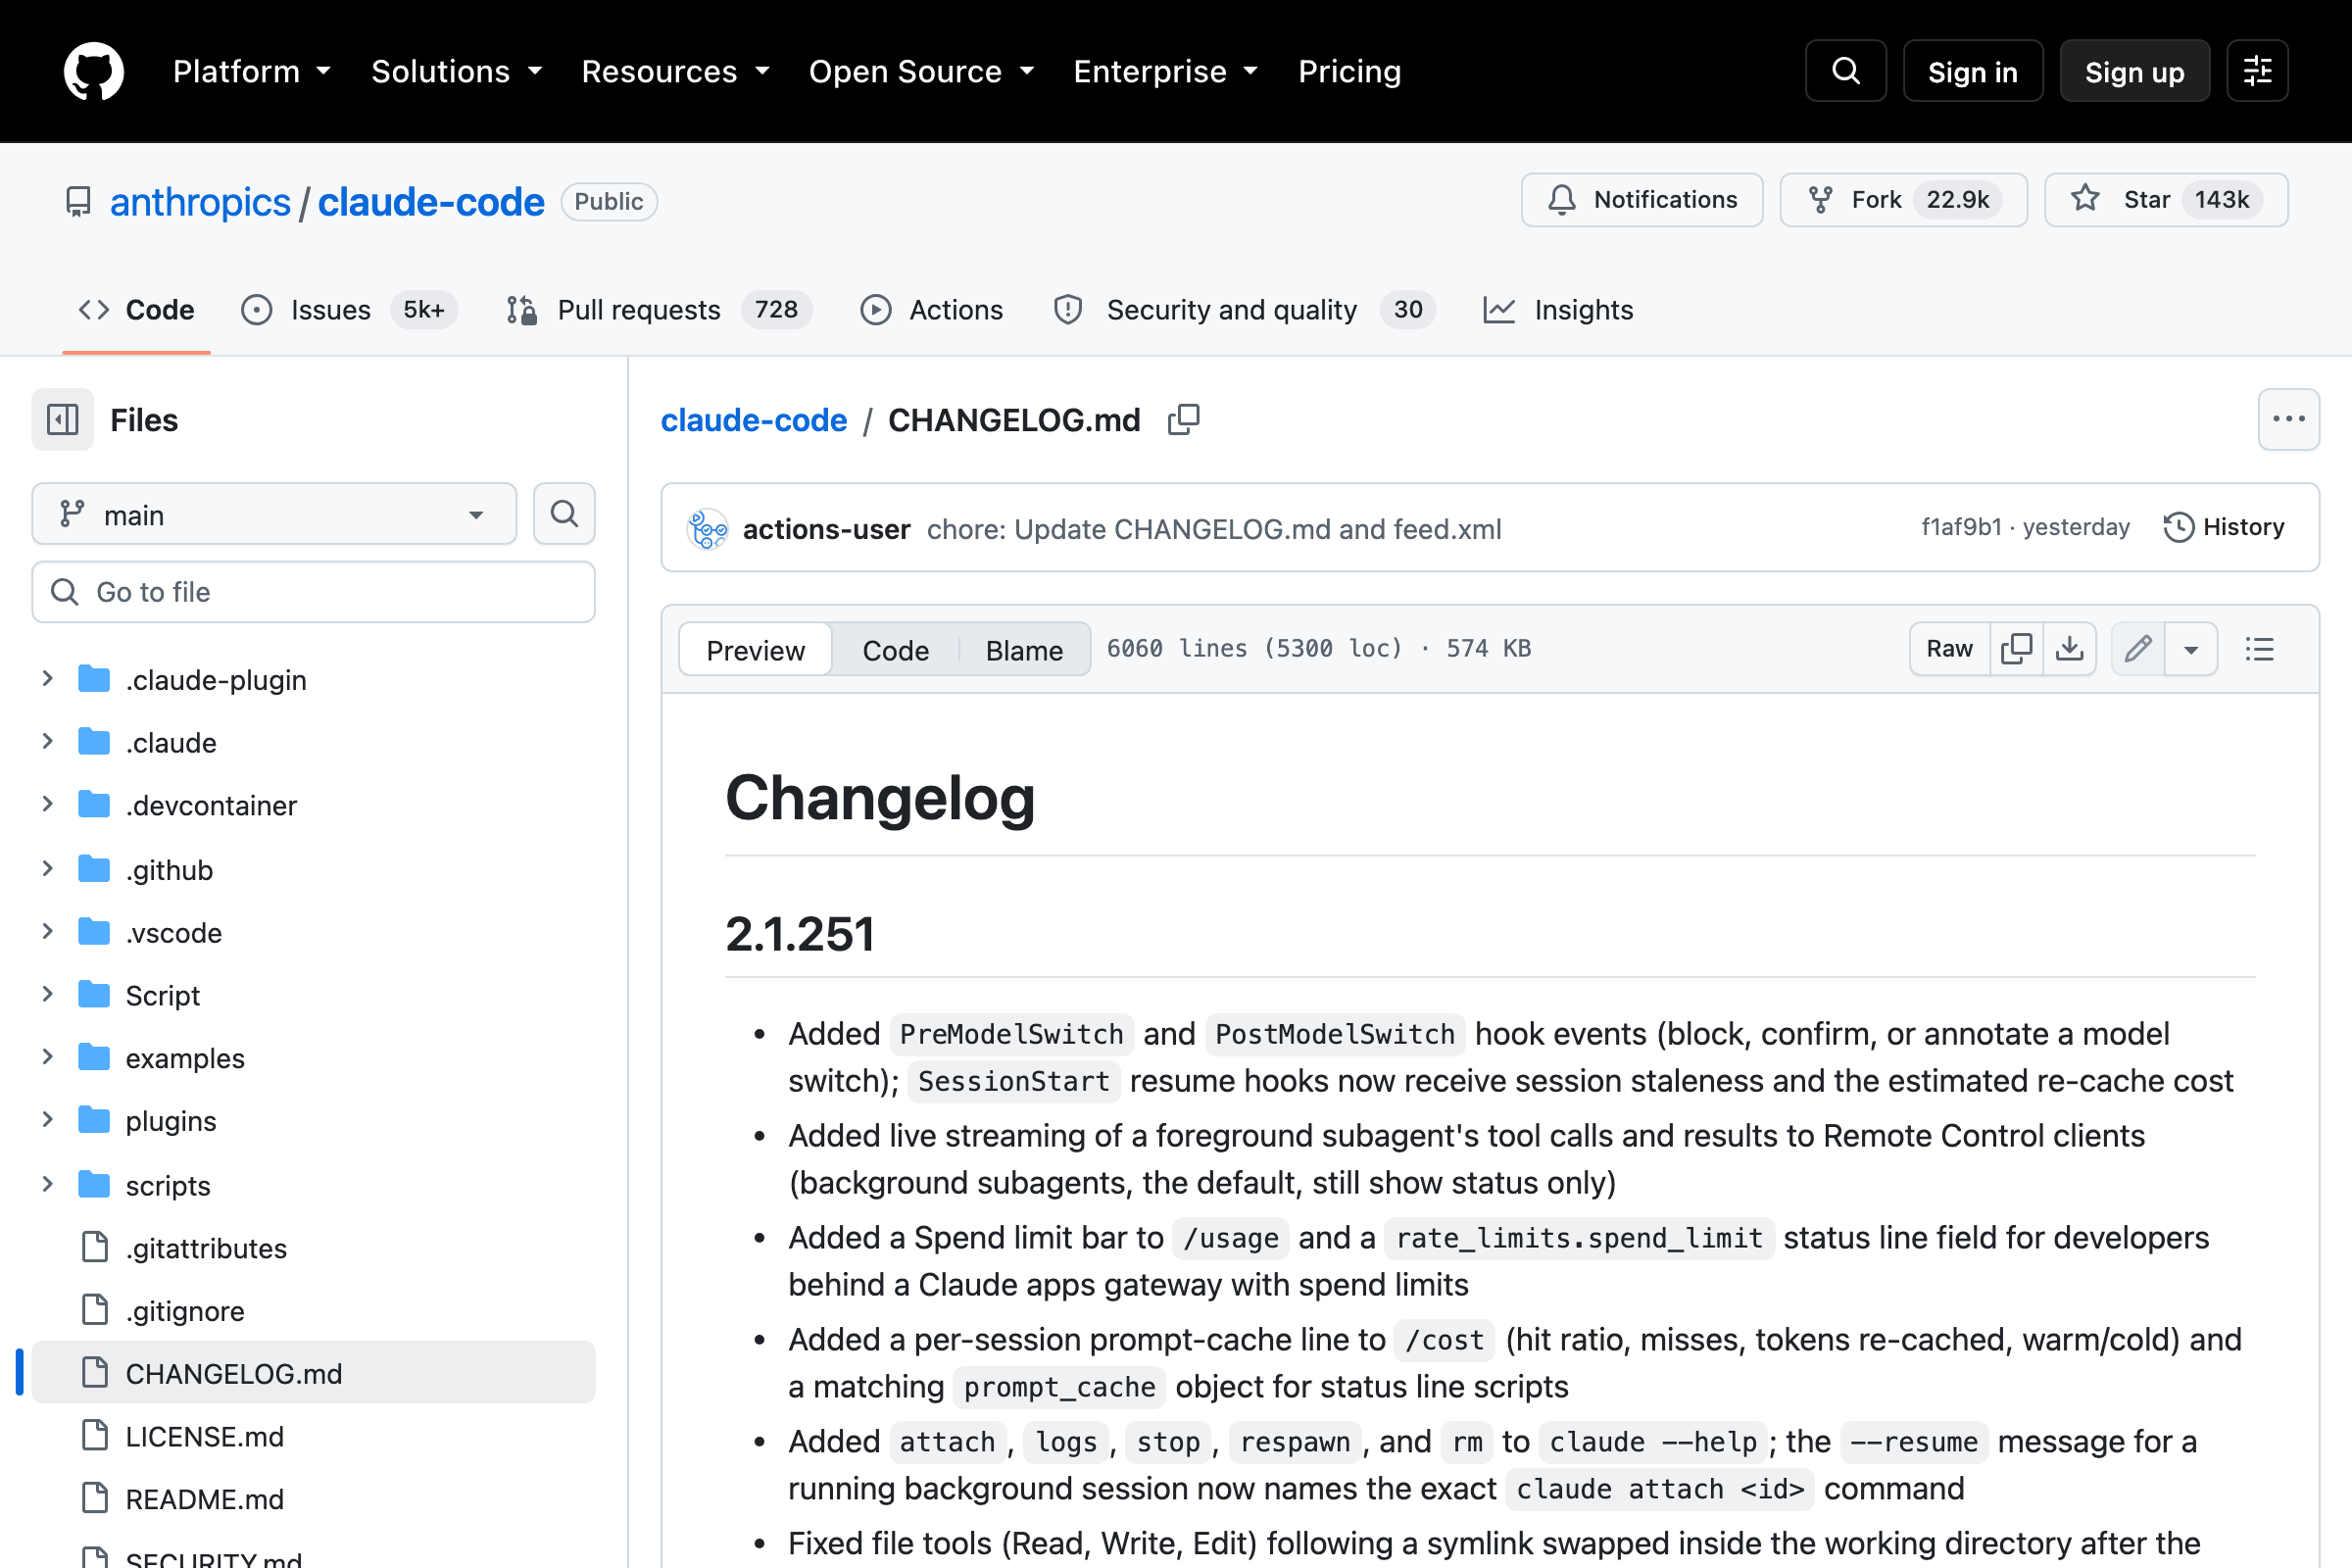Open the actions-user profile link
This screenshot has width=2352, height=1568.
[x=826, y=529]
